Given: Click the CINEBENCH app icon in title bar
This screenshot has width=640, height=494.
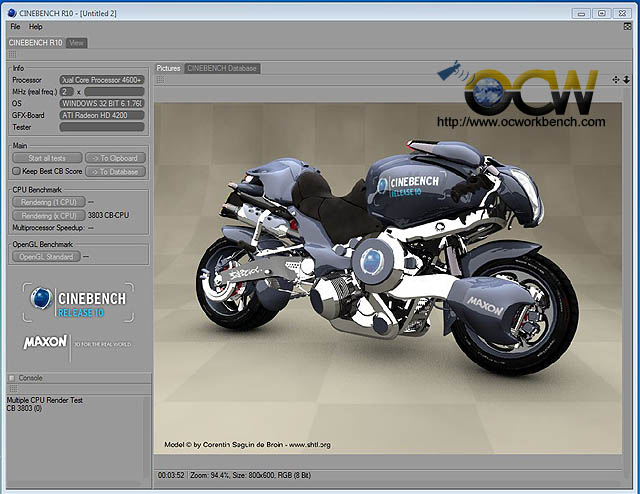Looking at the screenshot, I should tap(12, 13).
